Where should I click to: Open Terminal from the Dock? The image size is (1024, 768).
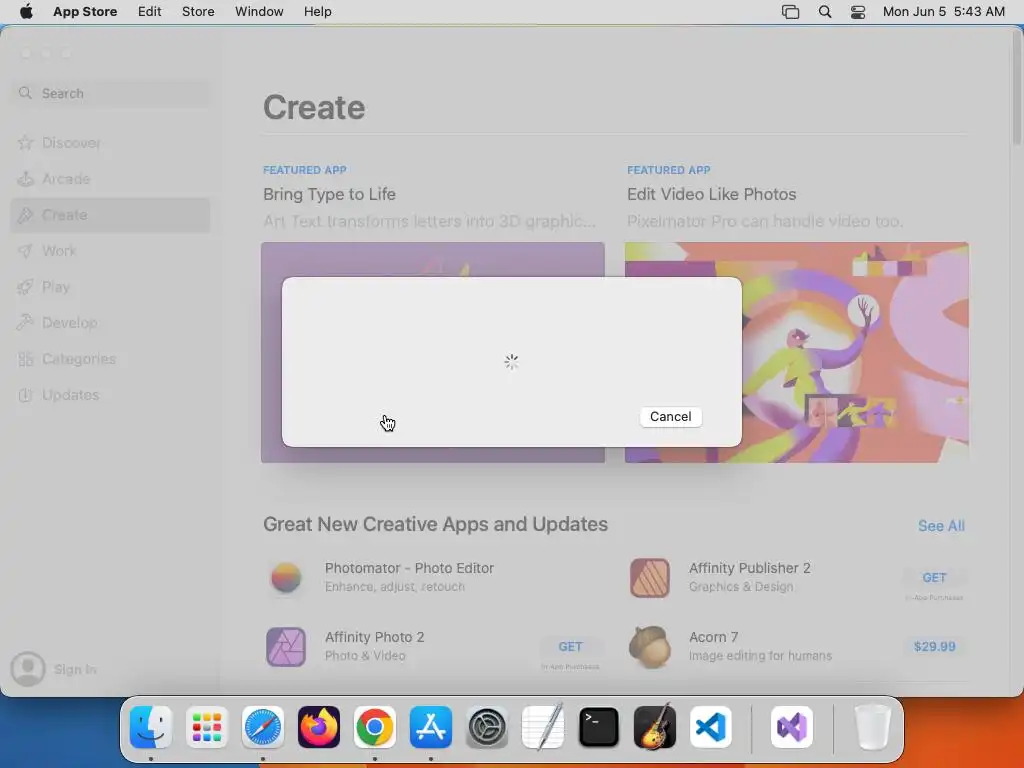(599, 727)
